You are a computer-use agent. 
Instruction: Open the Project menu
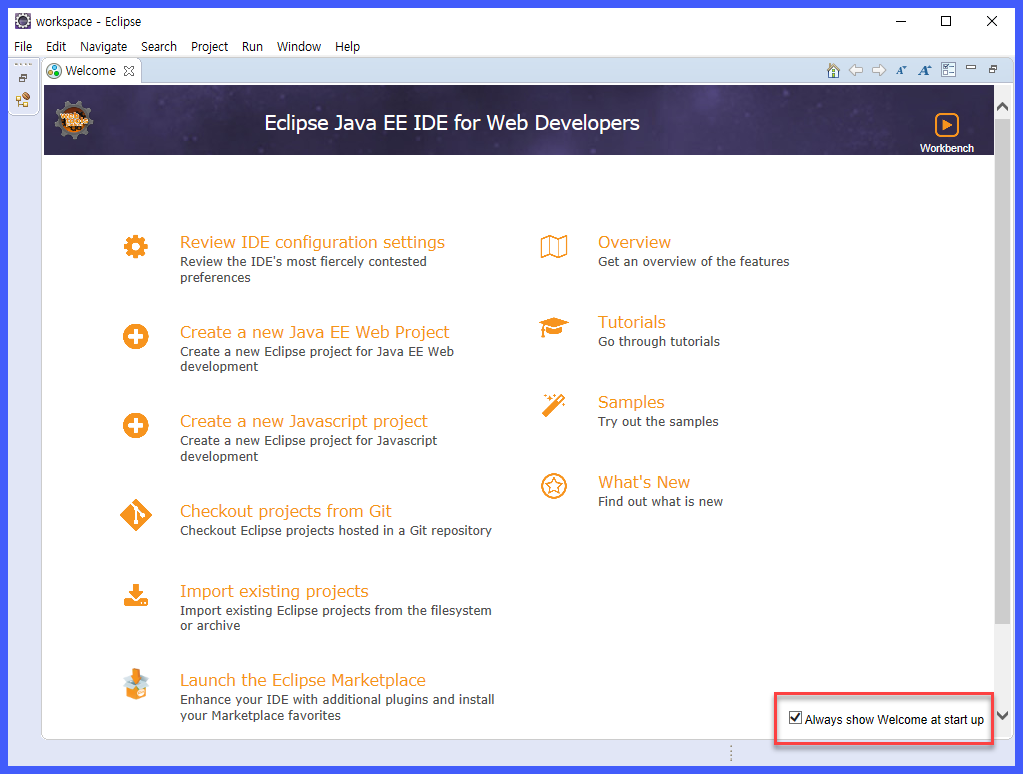[209, 46]
